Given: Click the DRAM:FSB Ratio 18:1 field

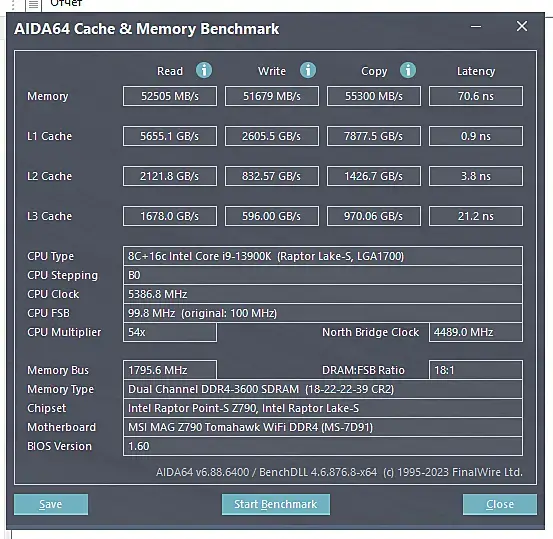Looking at the screenshot, I should click(x=476, y=370).
